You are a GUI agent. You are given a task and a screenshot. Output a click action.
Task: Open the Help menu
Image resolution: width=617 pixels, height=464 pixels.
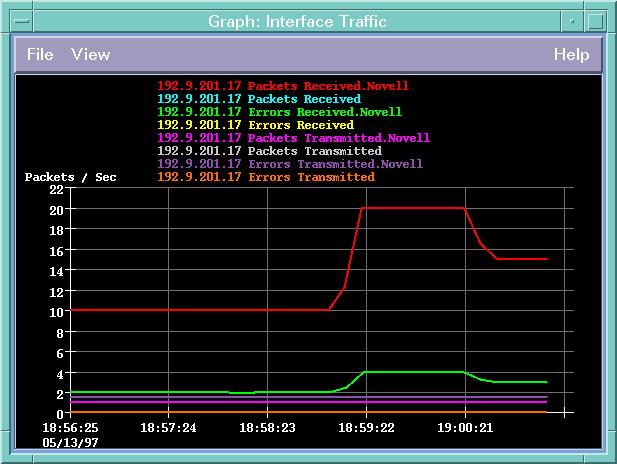(x=571, y=55)
